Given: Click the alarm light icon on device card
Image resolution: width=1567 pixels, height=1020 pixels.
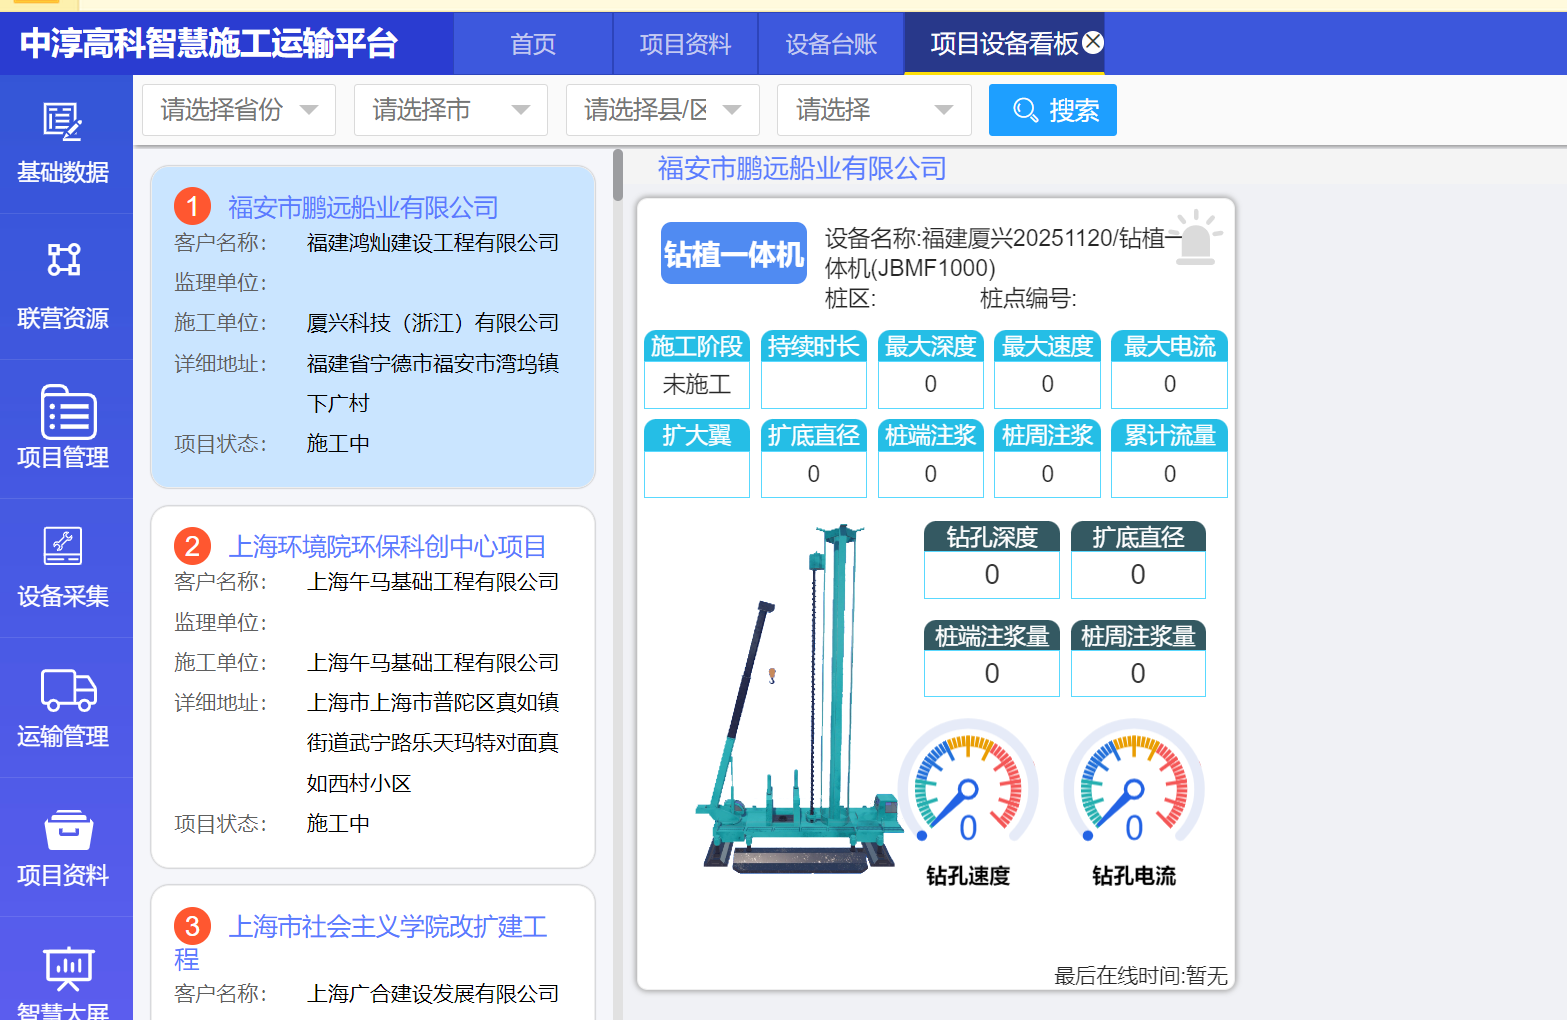Looking at the screenshot, I should (x=1195, y=238).
